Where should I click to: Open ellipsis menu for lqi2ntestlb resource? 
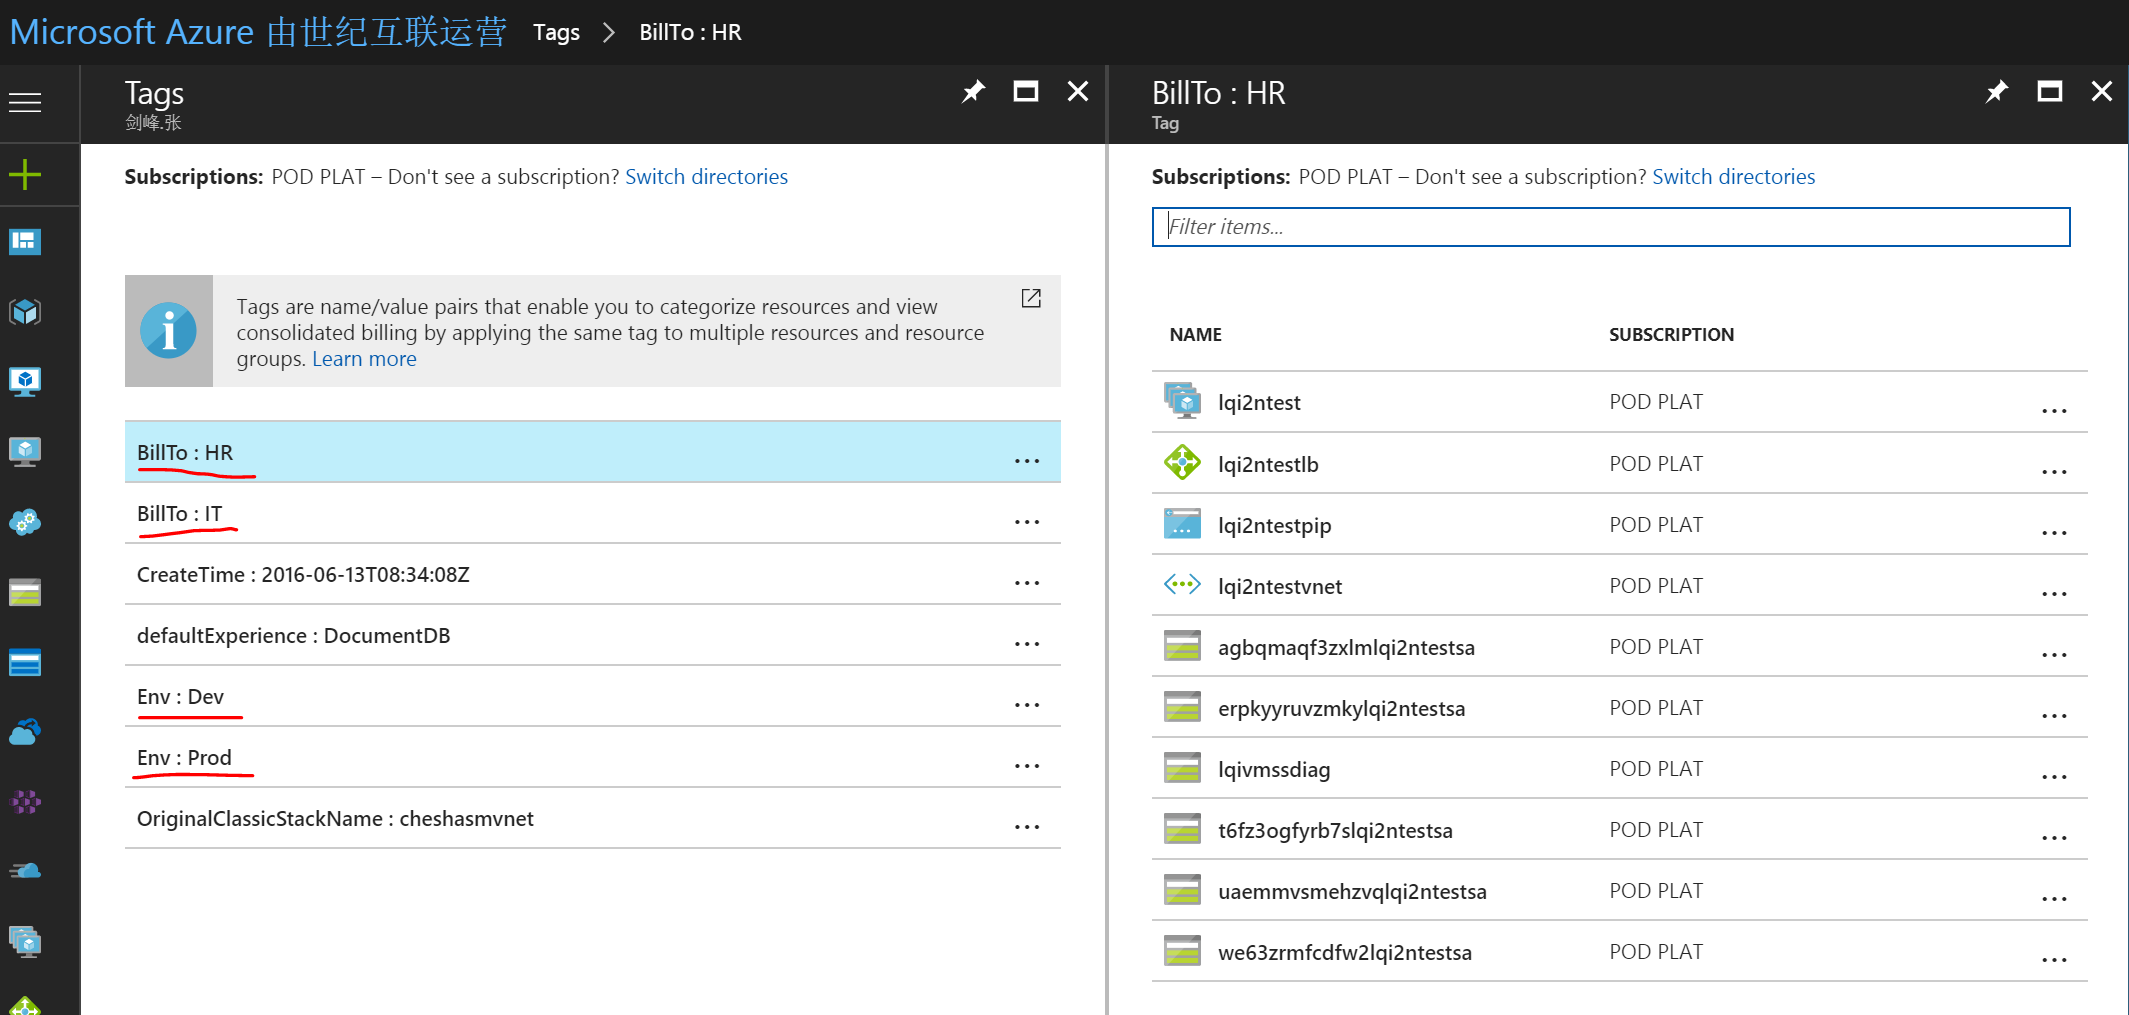(2054, 472)
